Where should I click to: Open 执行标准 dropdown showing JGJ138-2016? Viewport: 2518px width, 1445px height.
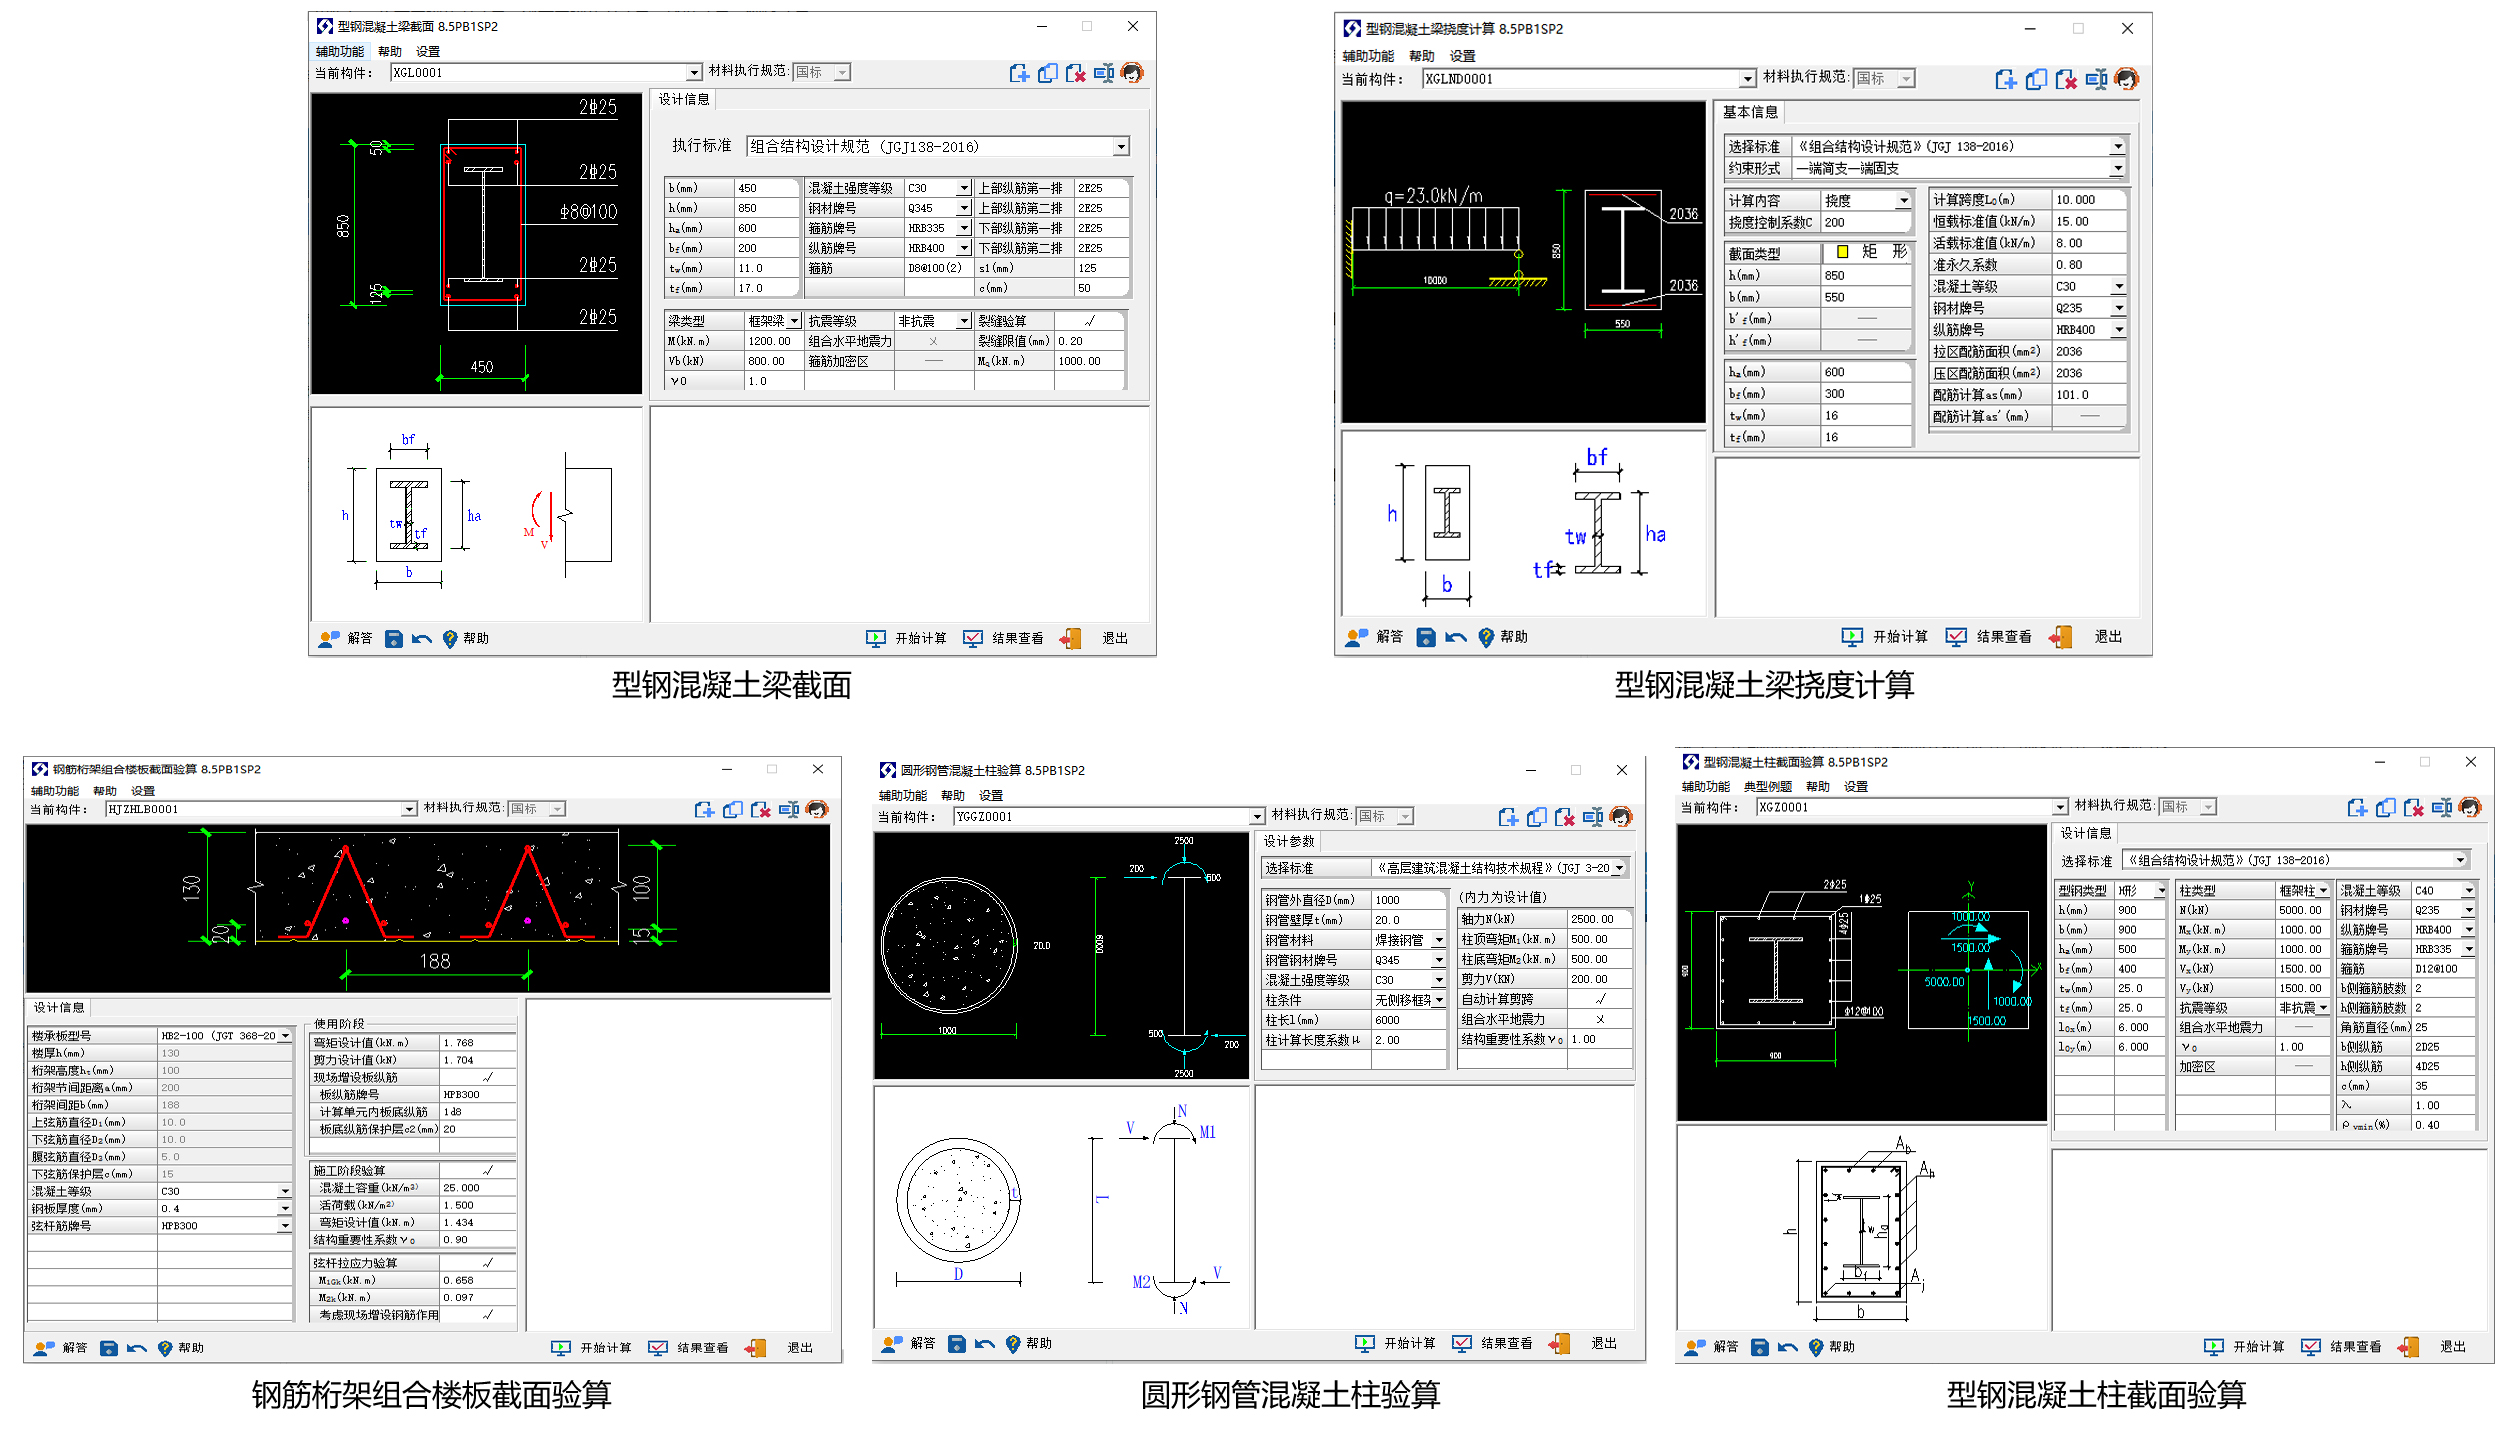click(x=1121, y=147)
